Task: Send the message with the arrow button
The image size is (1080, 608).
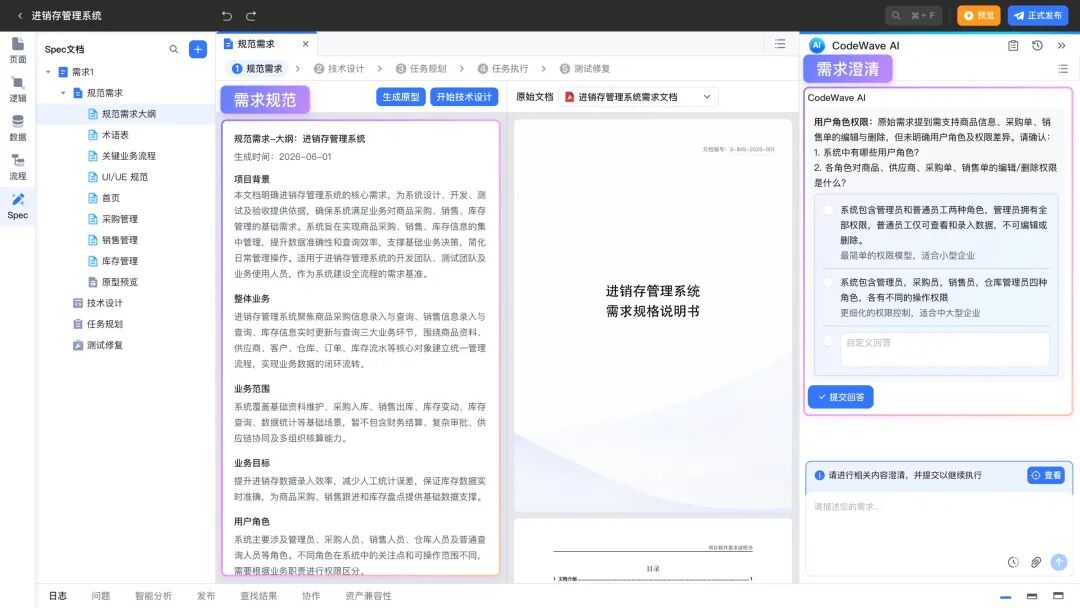Action: (1059, 563)
